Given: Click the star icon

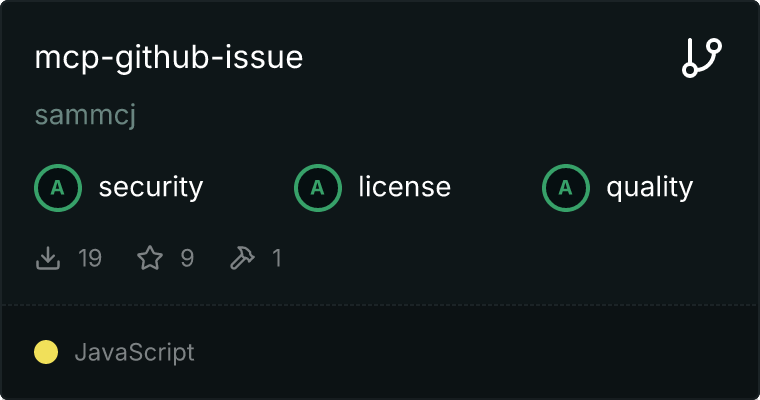Looking at the screenshot, I should 150,258.
